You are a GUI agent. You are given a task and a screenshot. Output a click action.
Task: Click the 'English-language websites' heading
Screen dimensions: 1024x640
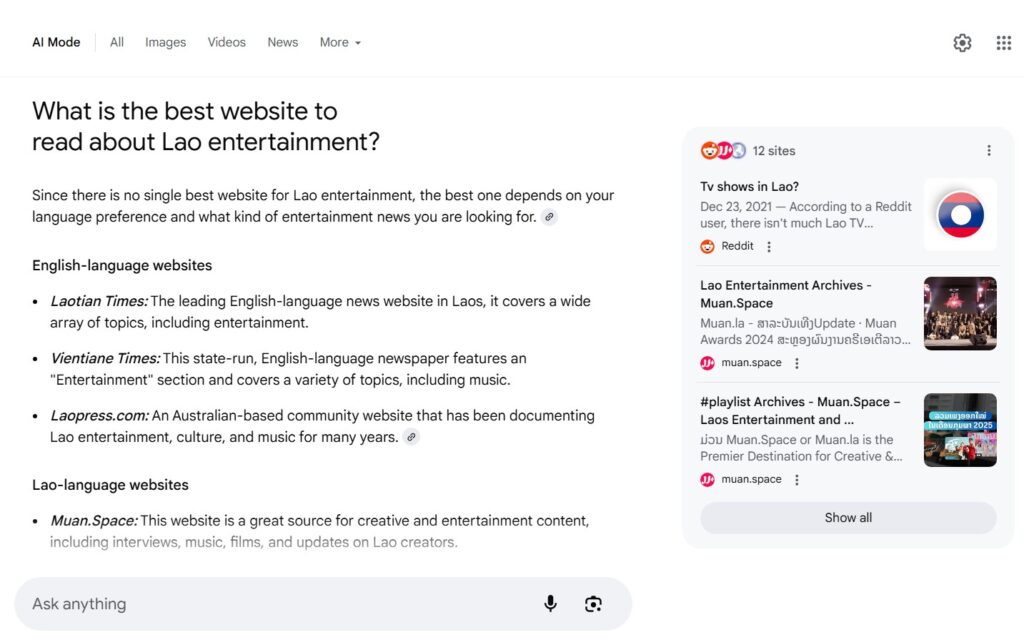tap(122, 265)
